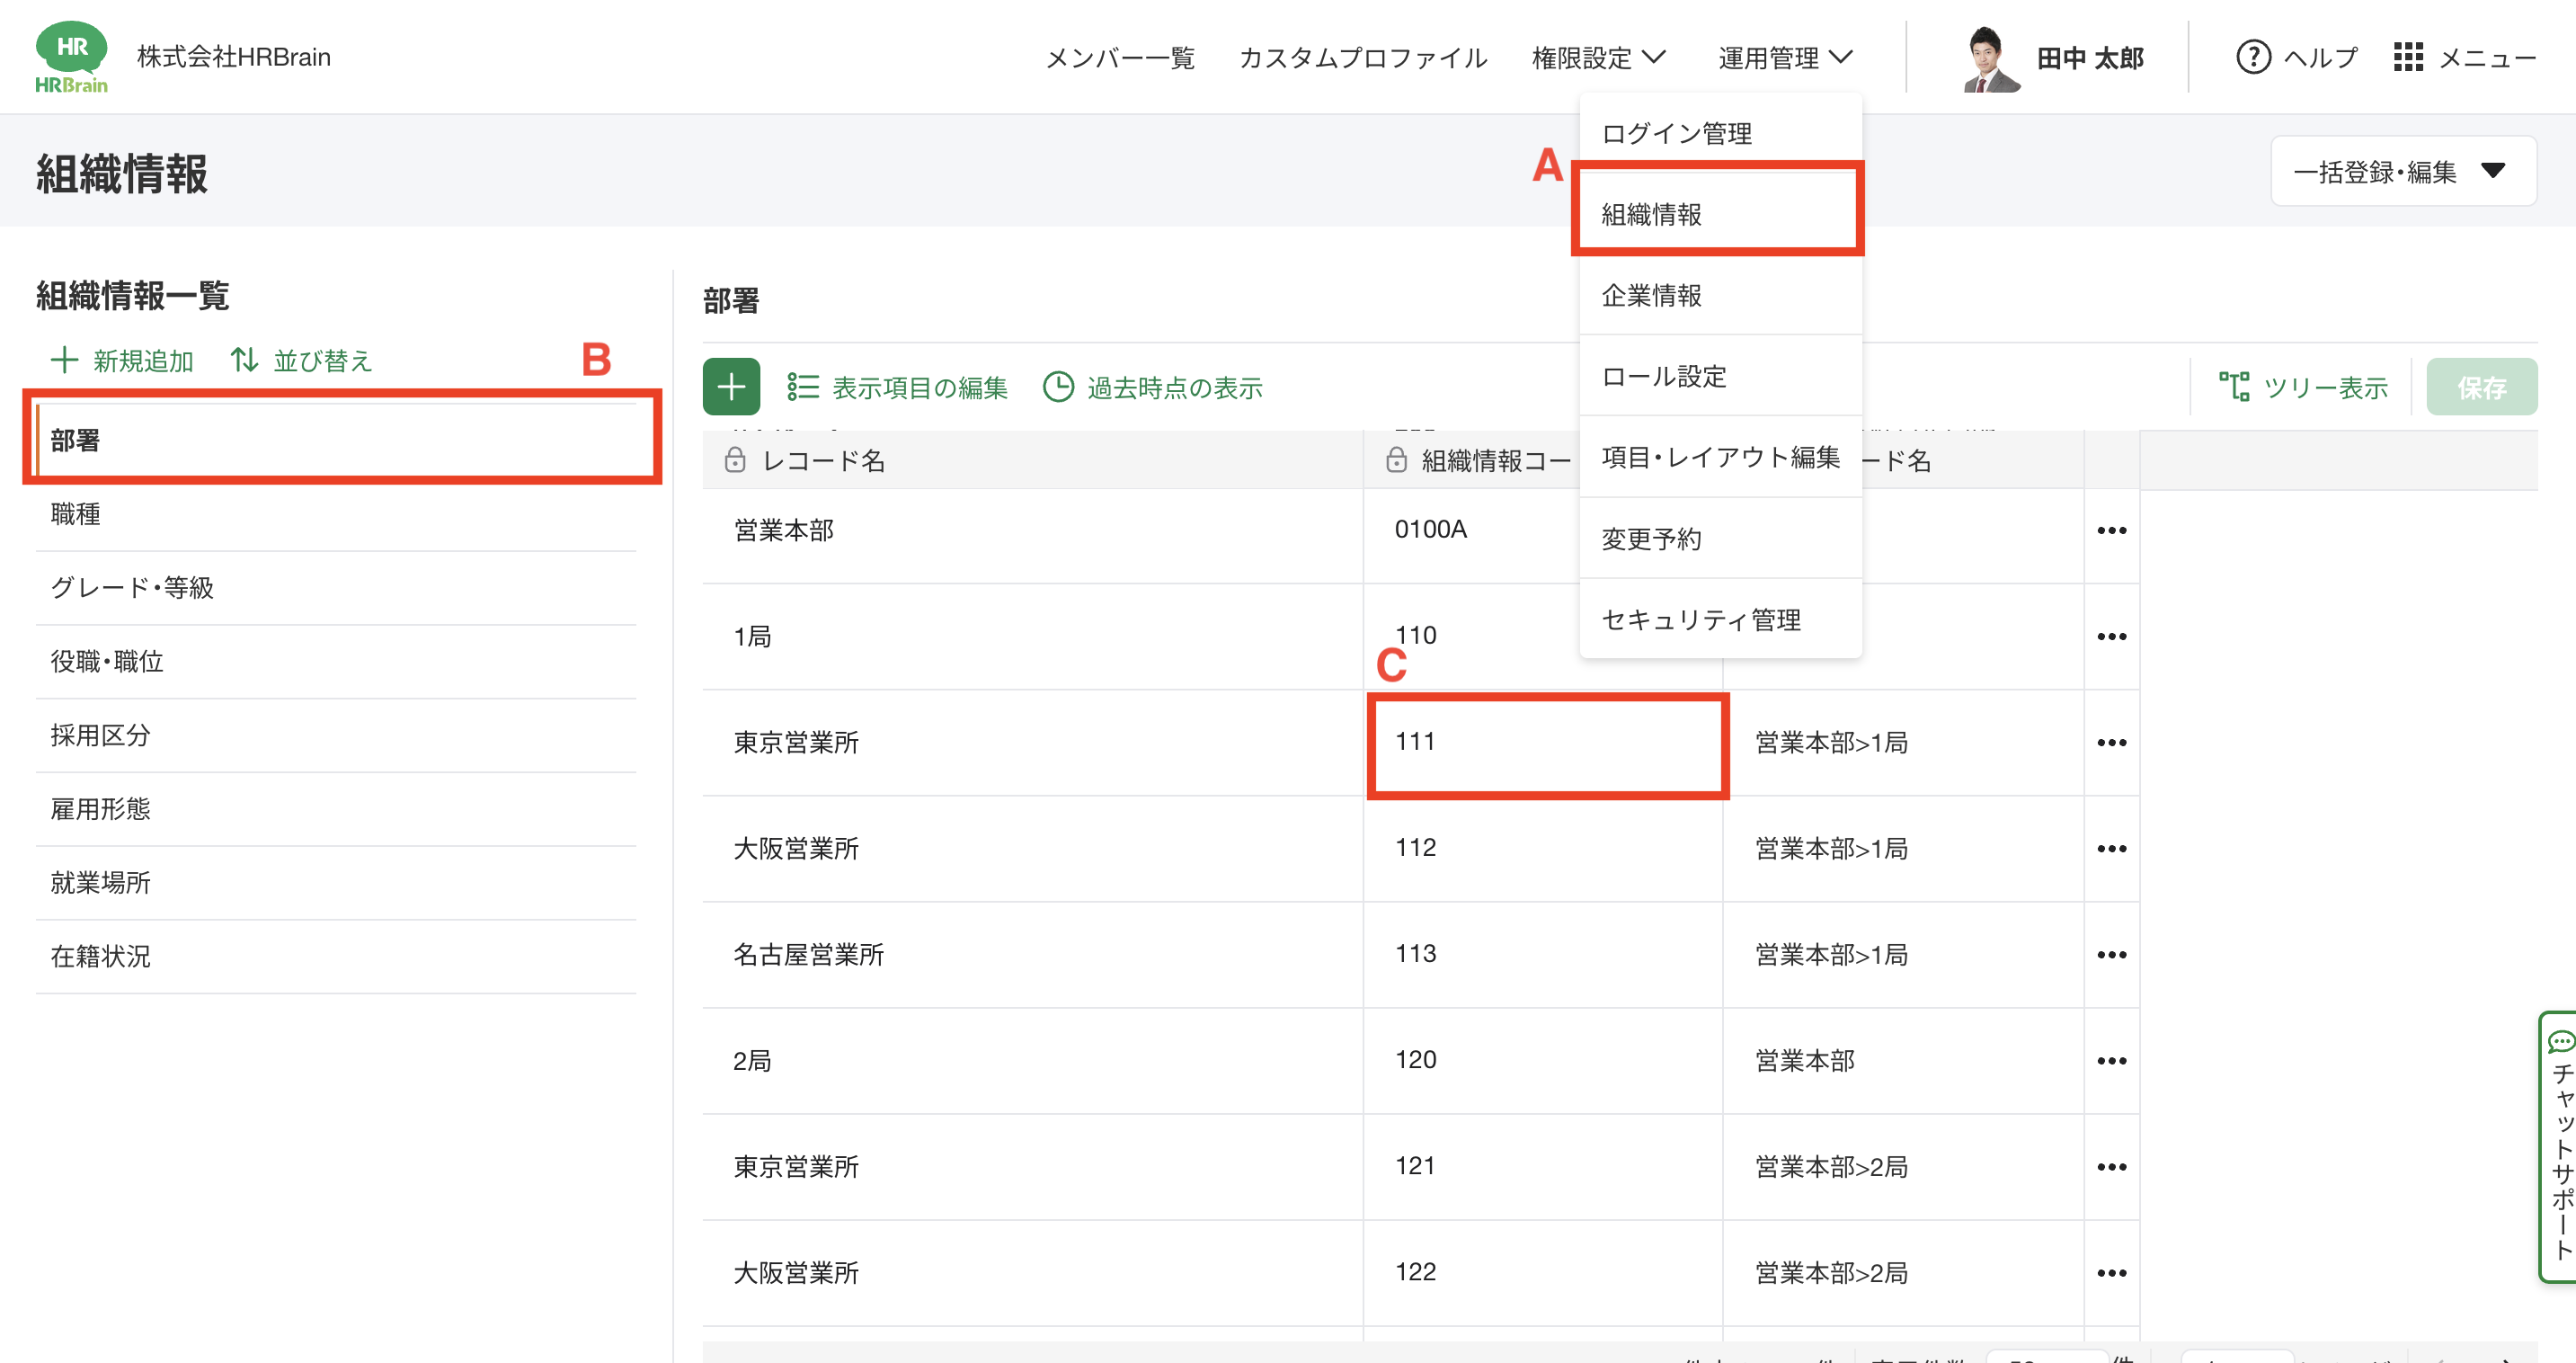Open three-dot menu for 営業本部 row

point(2111,530)
